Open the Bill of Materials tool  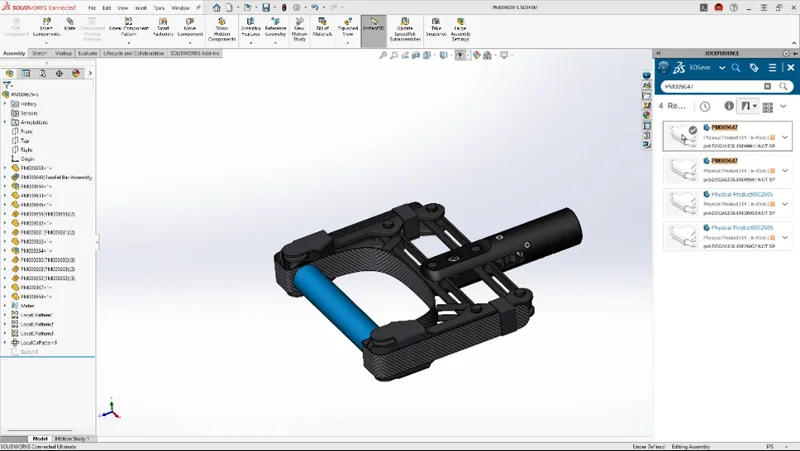[x=322, y=27]
